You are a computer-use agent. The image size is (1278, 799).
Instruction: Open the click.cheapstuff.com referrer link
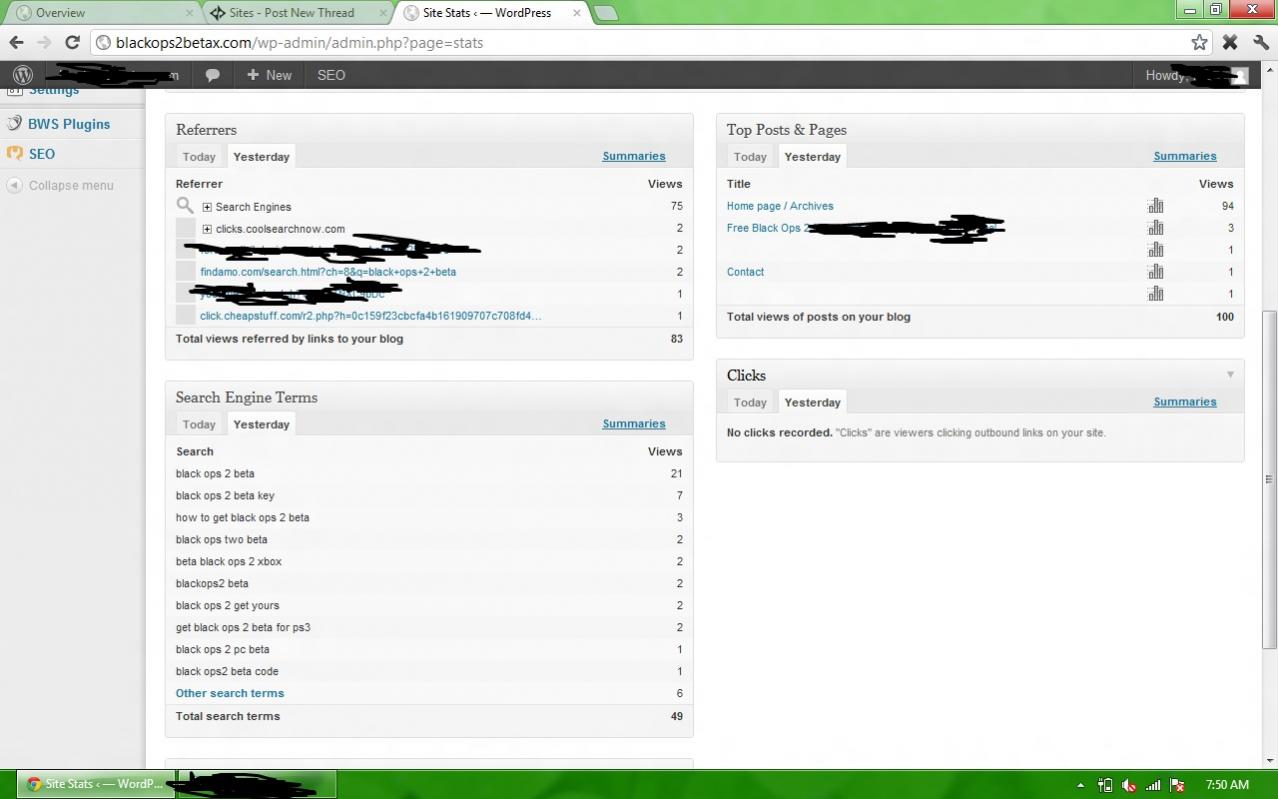(x=371, y=316)
